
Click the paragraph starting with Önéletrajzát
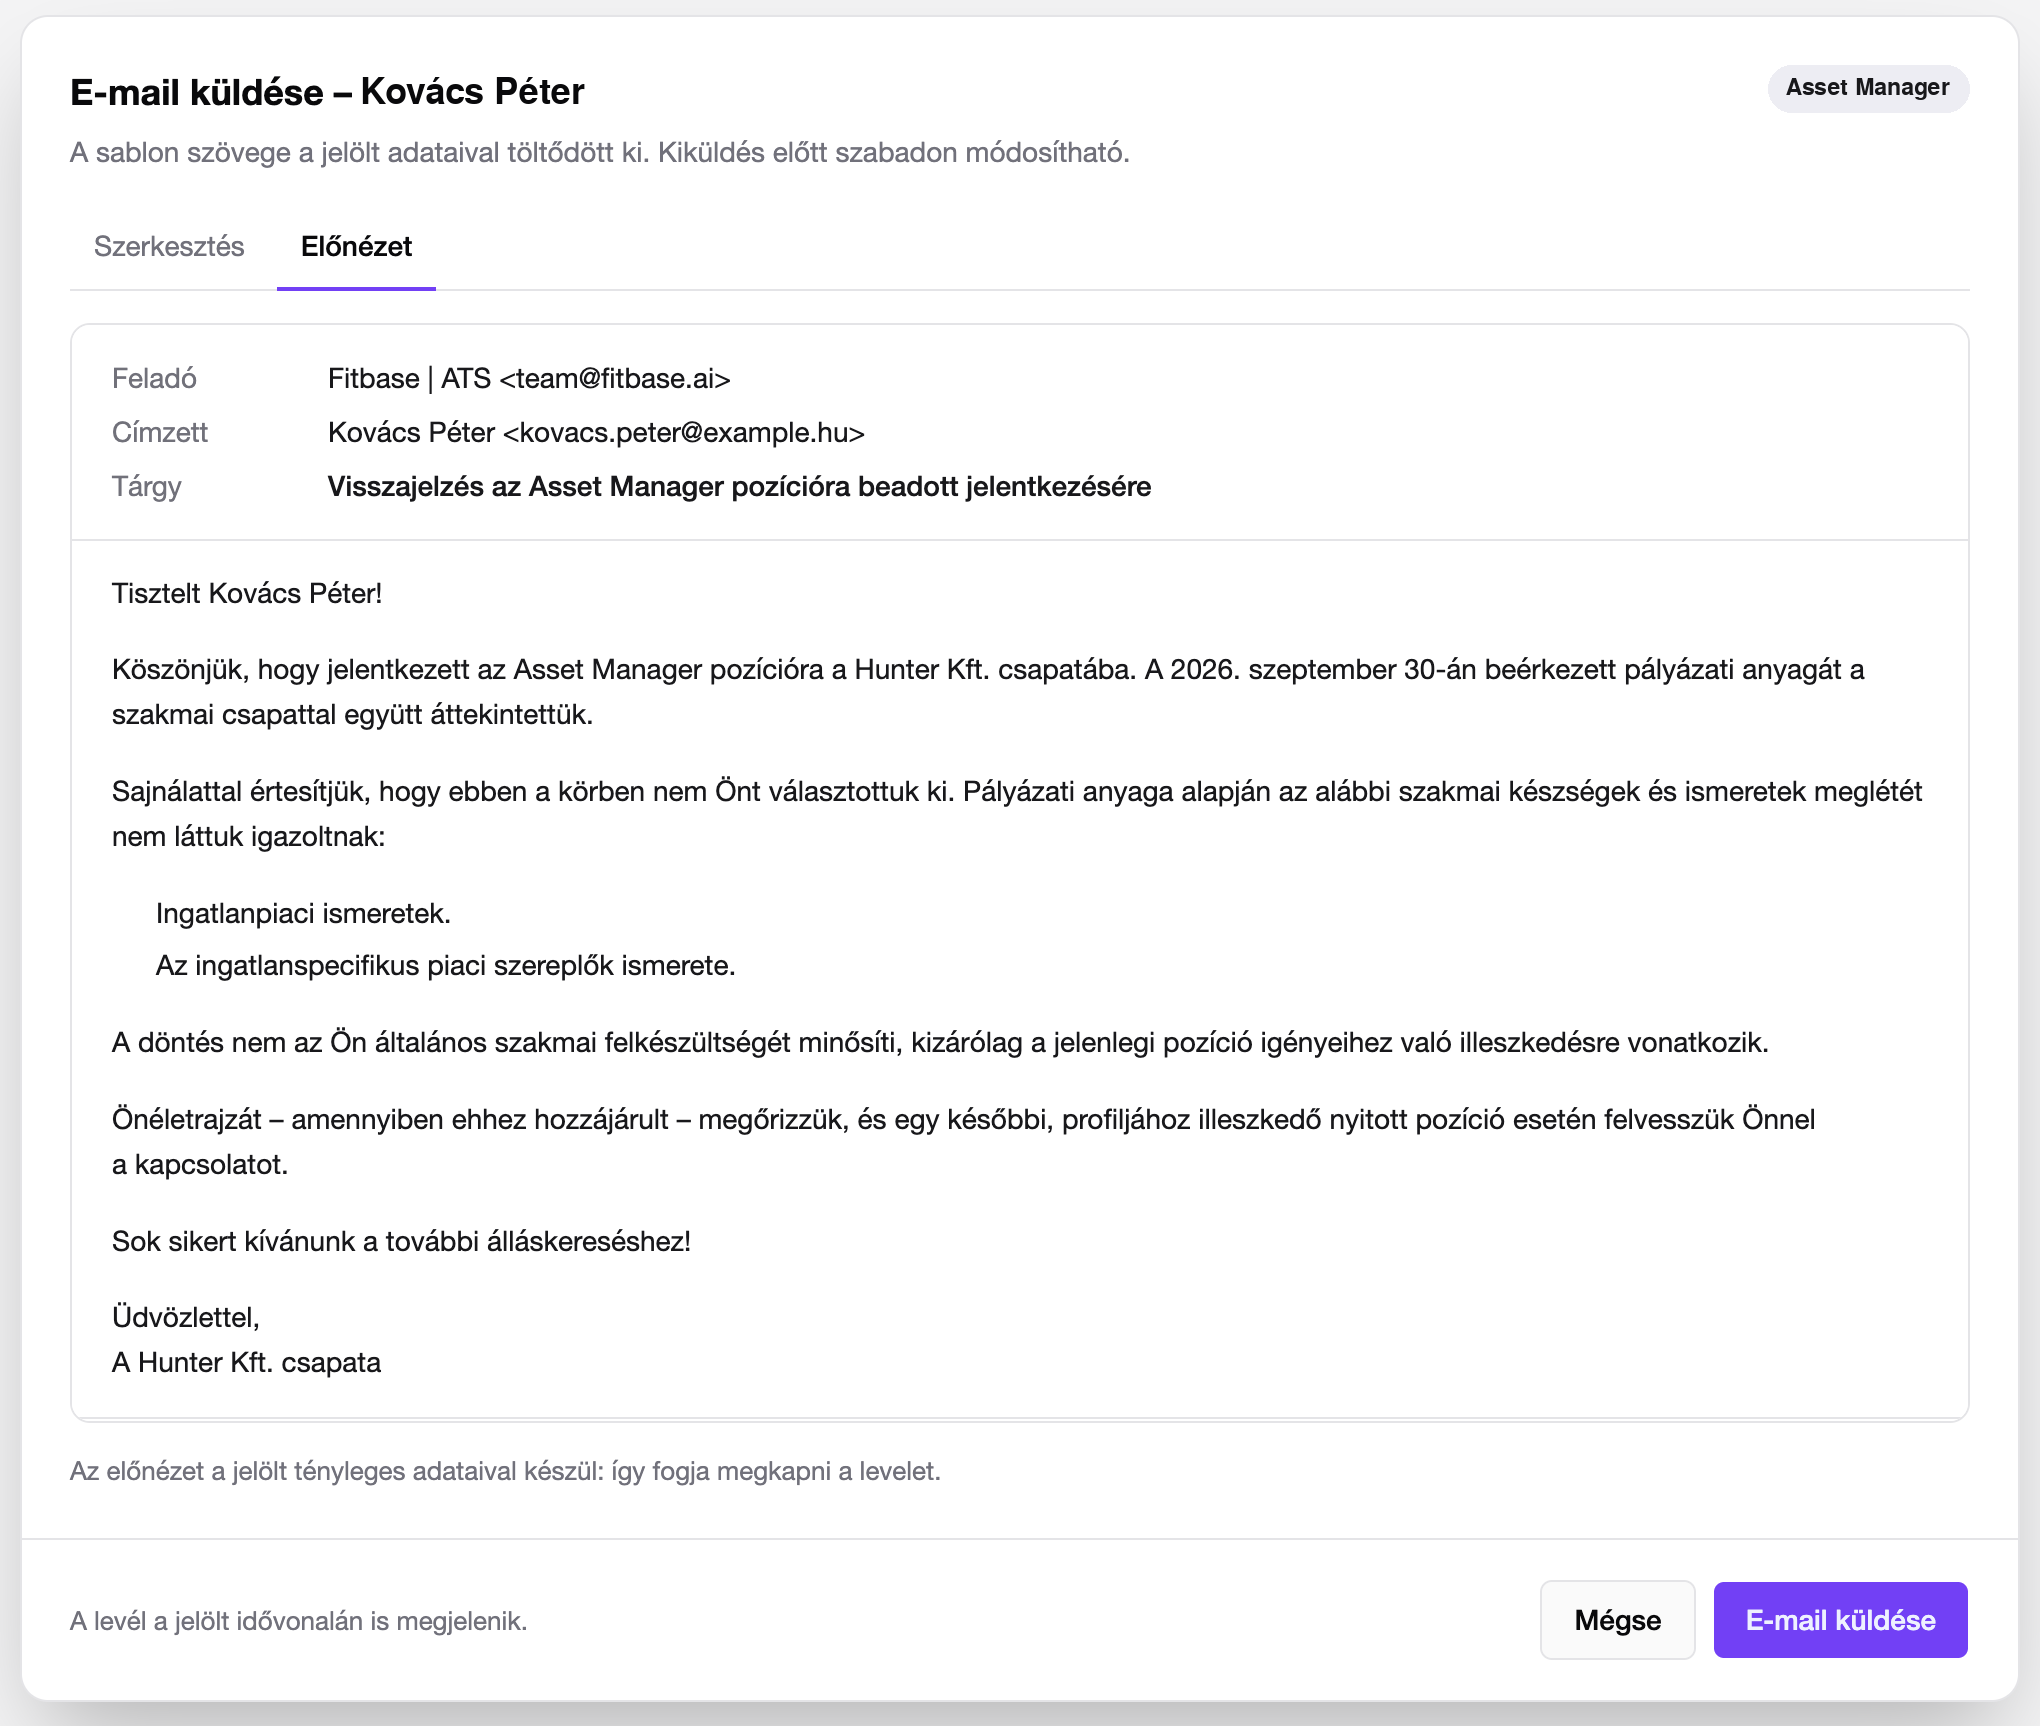coord(963,1142)
